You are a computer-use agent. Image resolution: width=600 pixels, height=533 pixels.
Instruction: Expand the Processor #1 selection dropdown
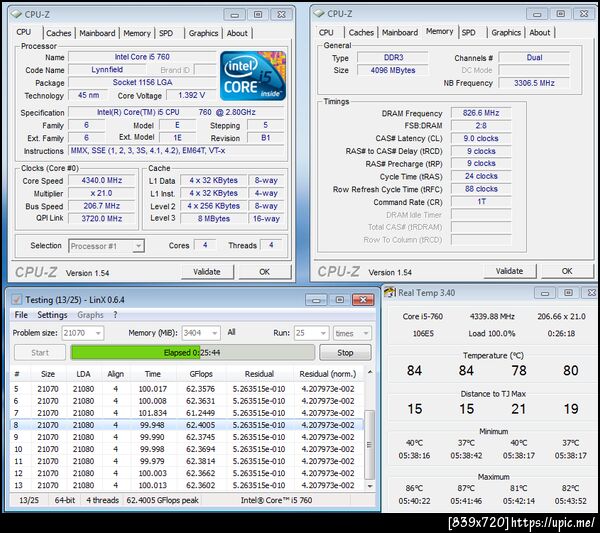click(139, 246)
